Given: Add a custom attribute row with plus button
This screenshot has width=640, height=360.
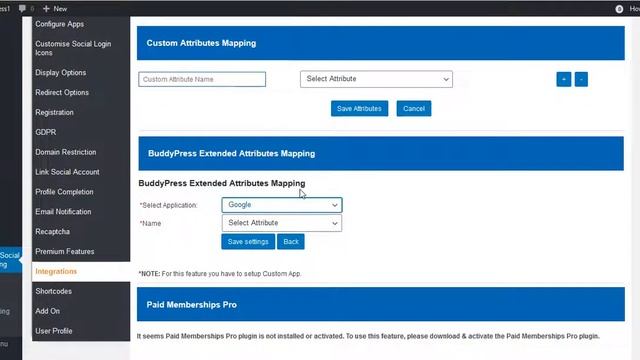Looking at the screenshot, I should click(x=564, y=79).
